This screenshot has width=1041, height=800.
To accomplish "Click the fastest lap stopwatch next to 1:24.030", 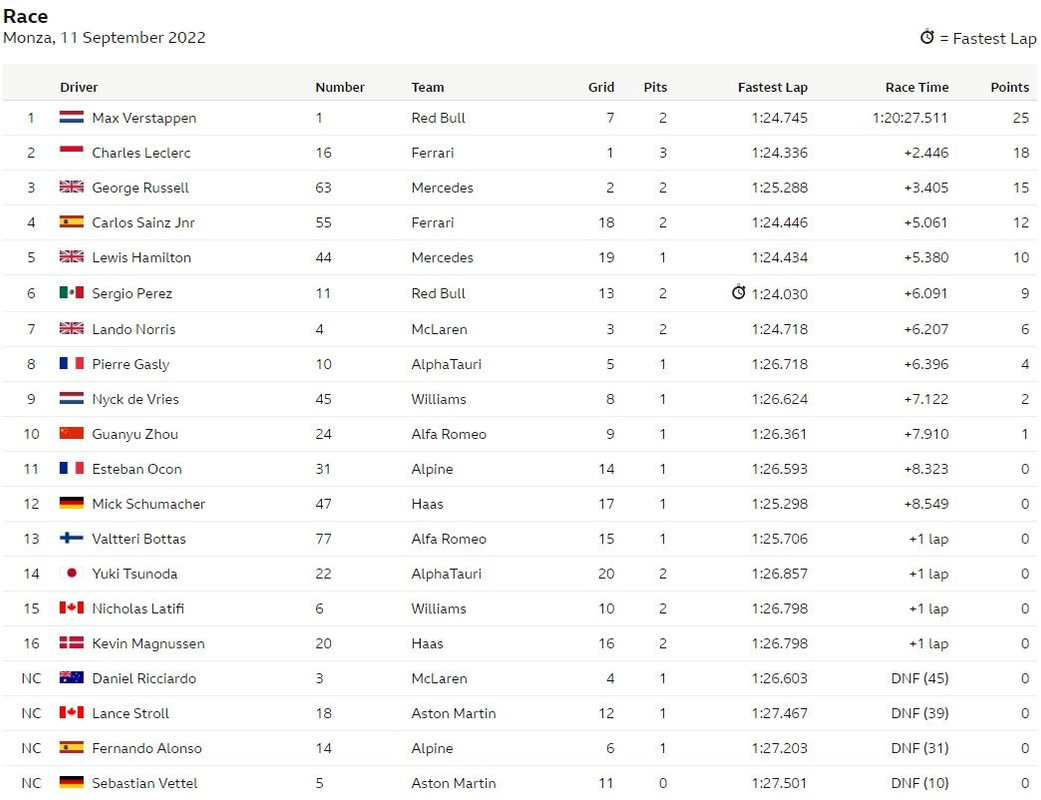I will click(738, 292).
